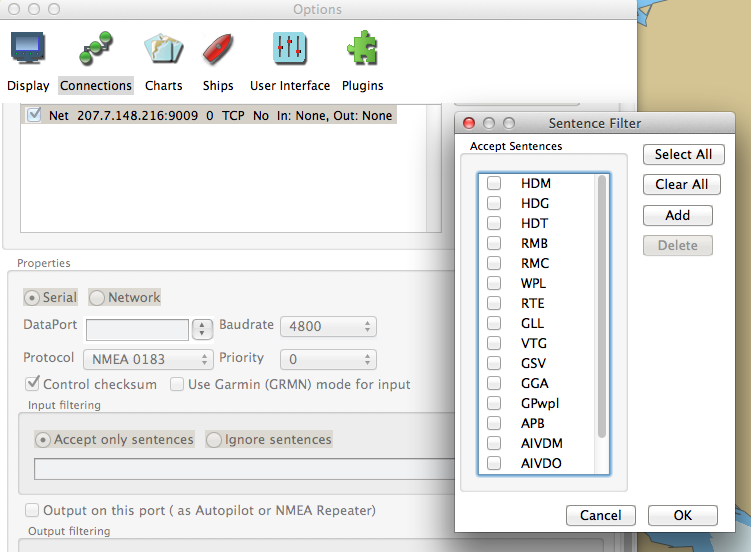Viewport: 751px width, 552px height.
Task: Open the Display settings icon
Action: point(28,48)
